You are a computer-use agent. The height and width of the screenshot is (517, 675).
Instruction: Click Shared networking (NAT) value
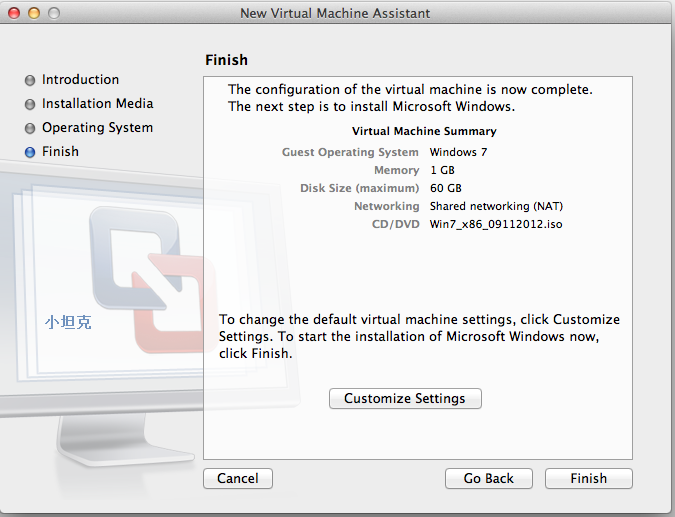pyautogui.click(x=496, y=206)
